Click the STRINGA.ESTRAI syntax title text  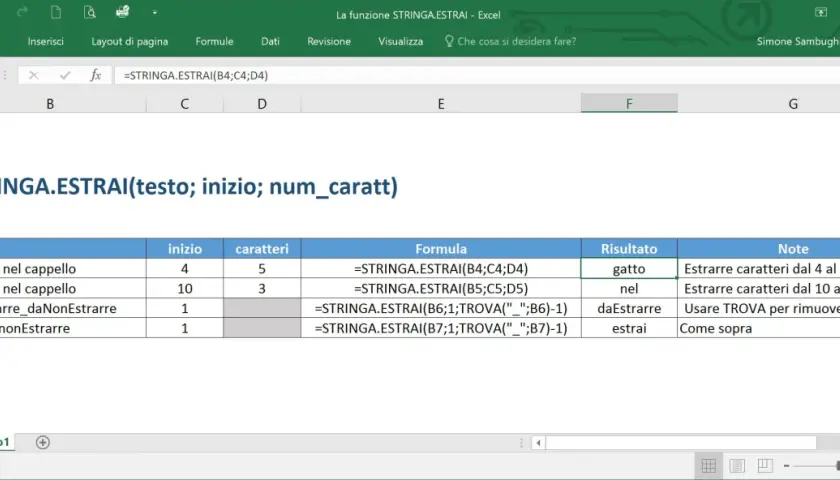click(199, 187)
